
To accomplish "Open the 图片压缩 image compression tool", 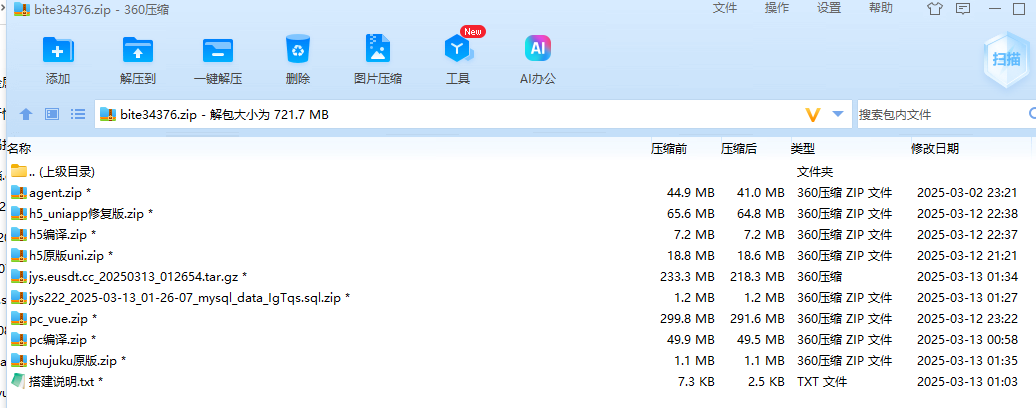I will (378, 50).
